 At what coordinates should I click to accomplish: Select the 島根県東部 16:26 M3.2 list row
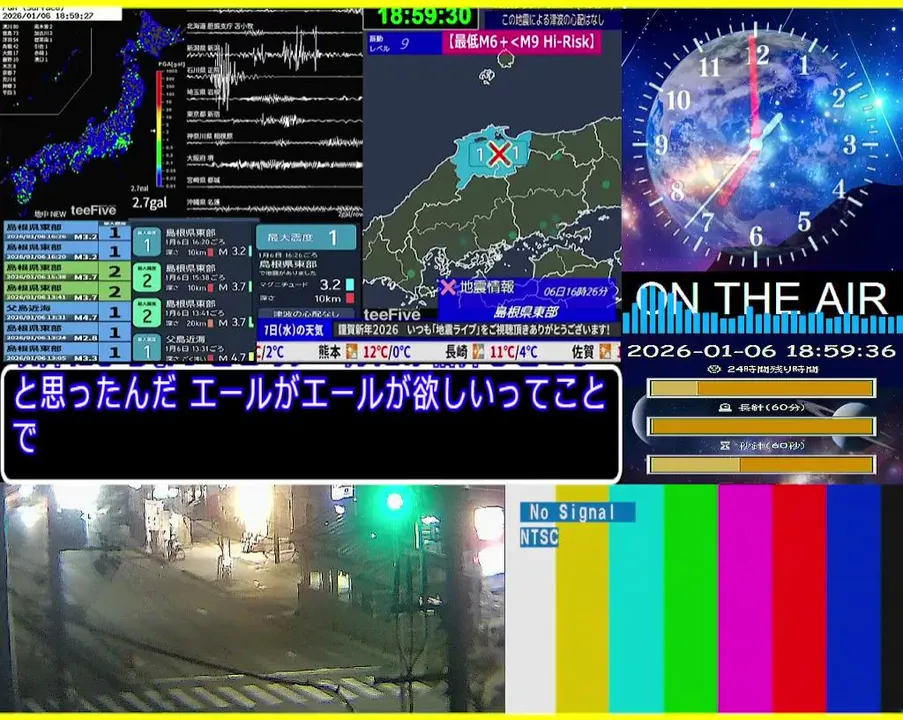click(x=67, y=232)
